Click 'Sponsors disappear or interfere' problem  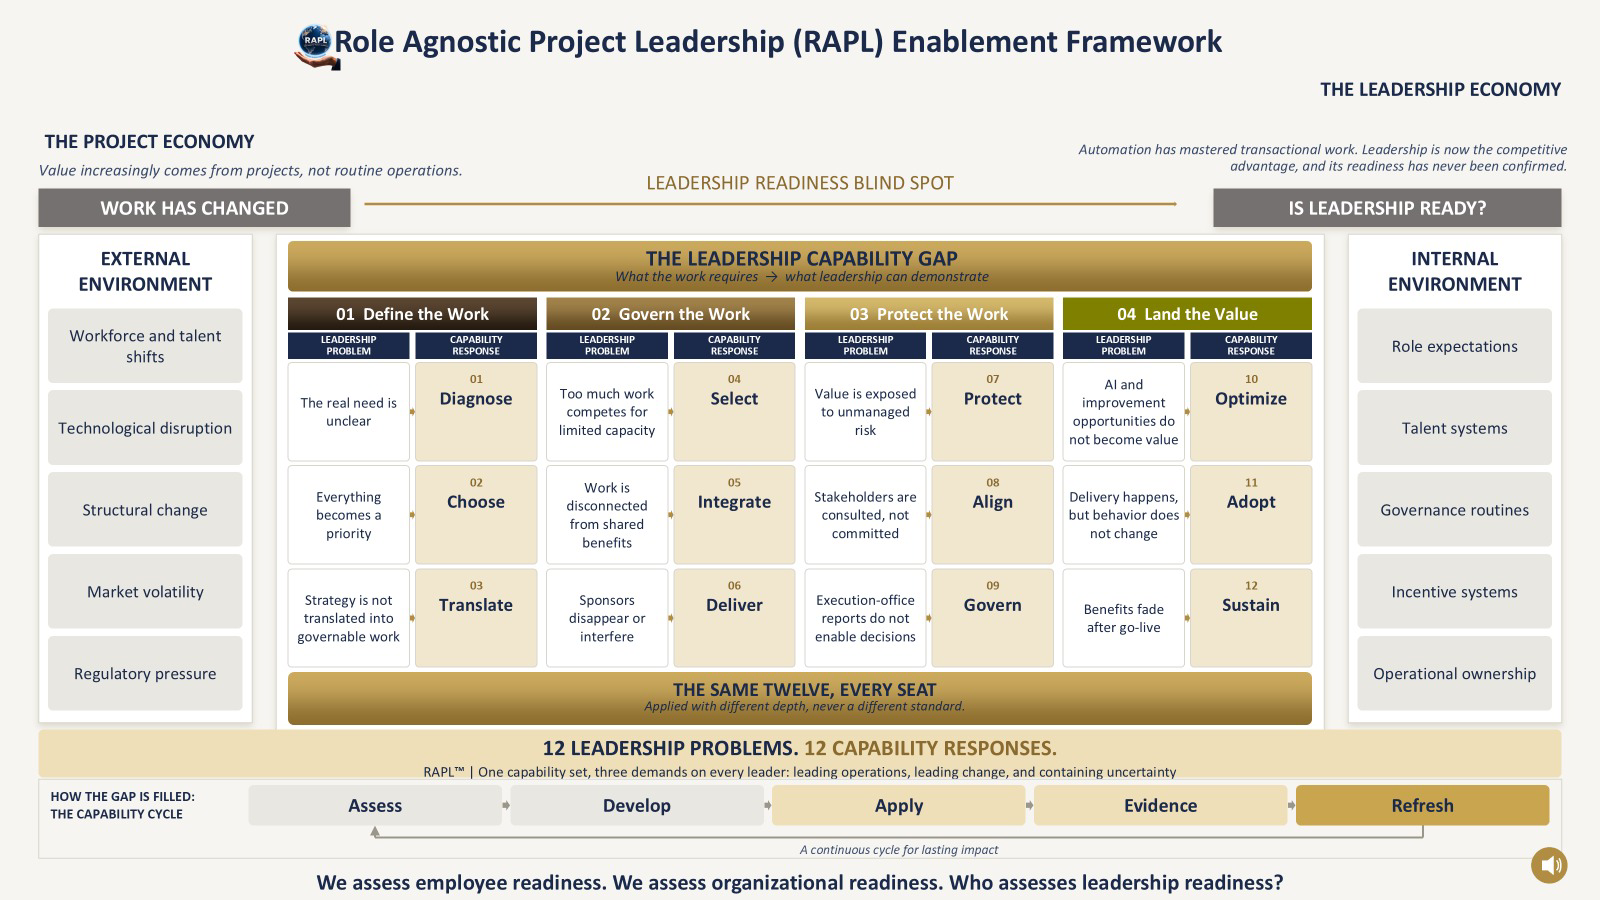(x=607, y=618)
